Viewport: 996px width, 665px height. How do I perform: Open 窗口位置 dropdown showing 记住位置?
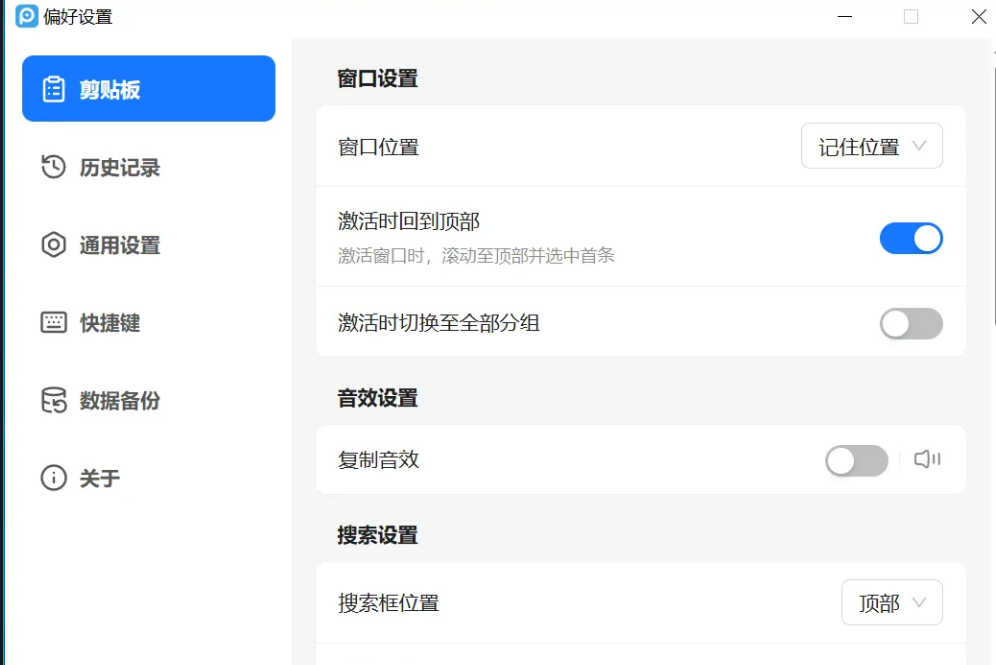click(x=872, y=146)
